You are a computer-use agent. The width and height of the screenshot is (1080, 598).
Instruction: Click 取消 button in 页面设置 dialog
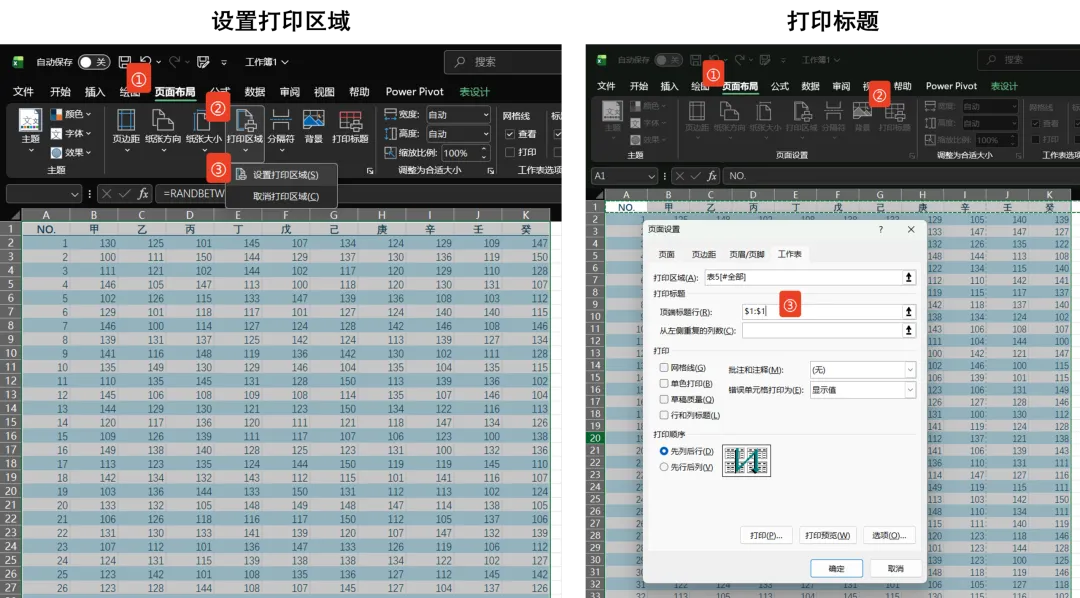pos(895,568)
